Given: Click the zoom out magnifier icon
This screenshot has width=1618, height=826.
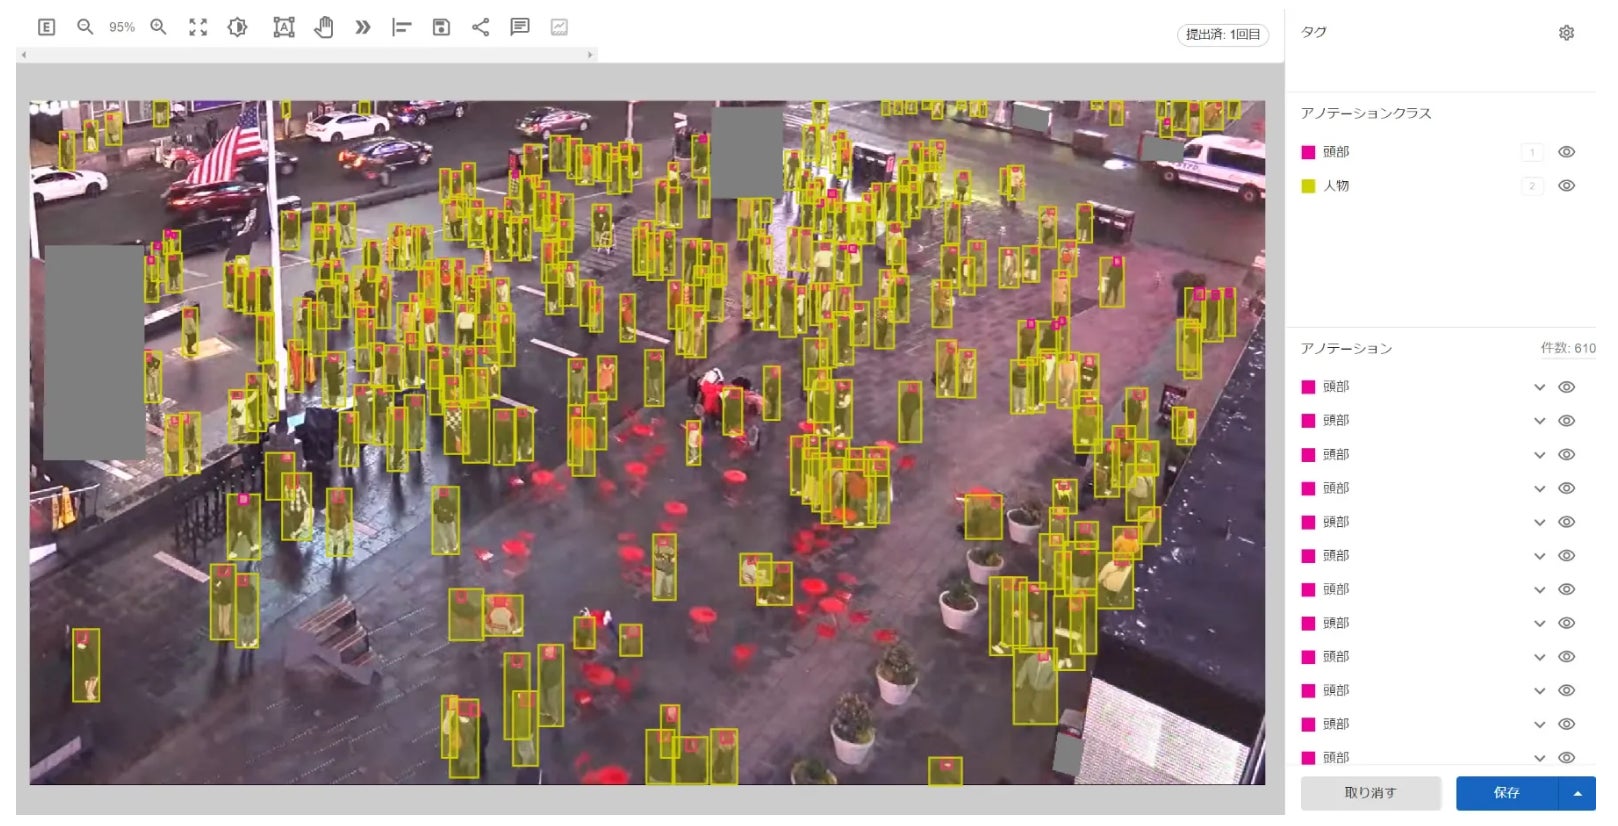Looking at the screenshot, I should point(85,27).
